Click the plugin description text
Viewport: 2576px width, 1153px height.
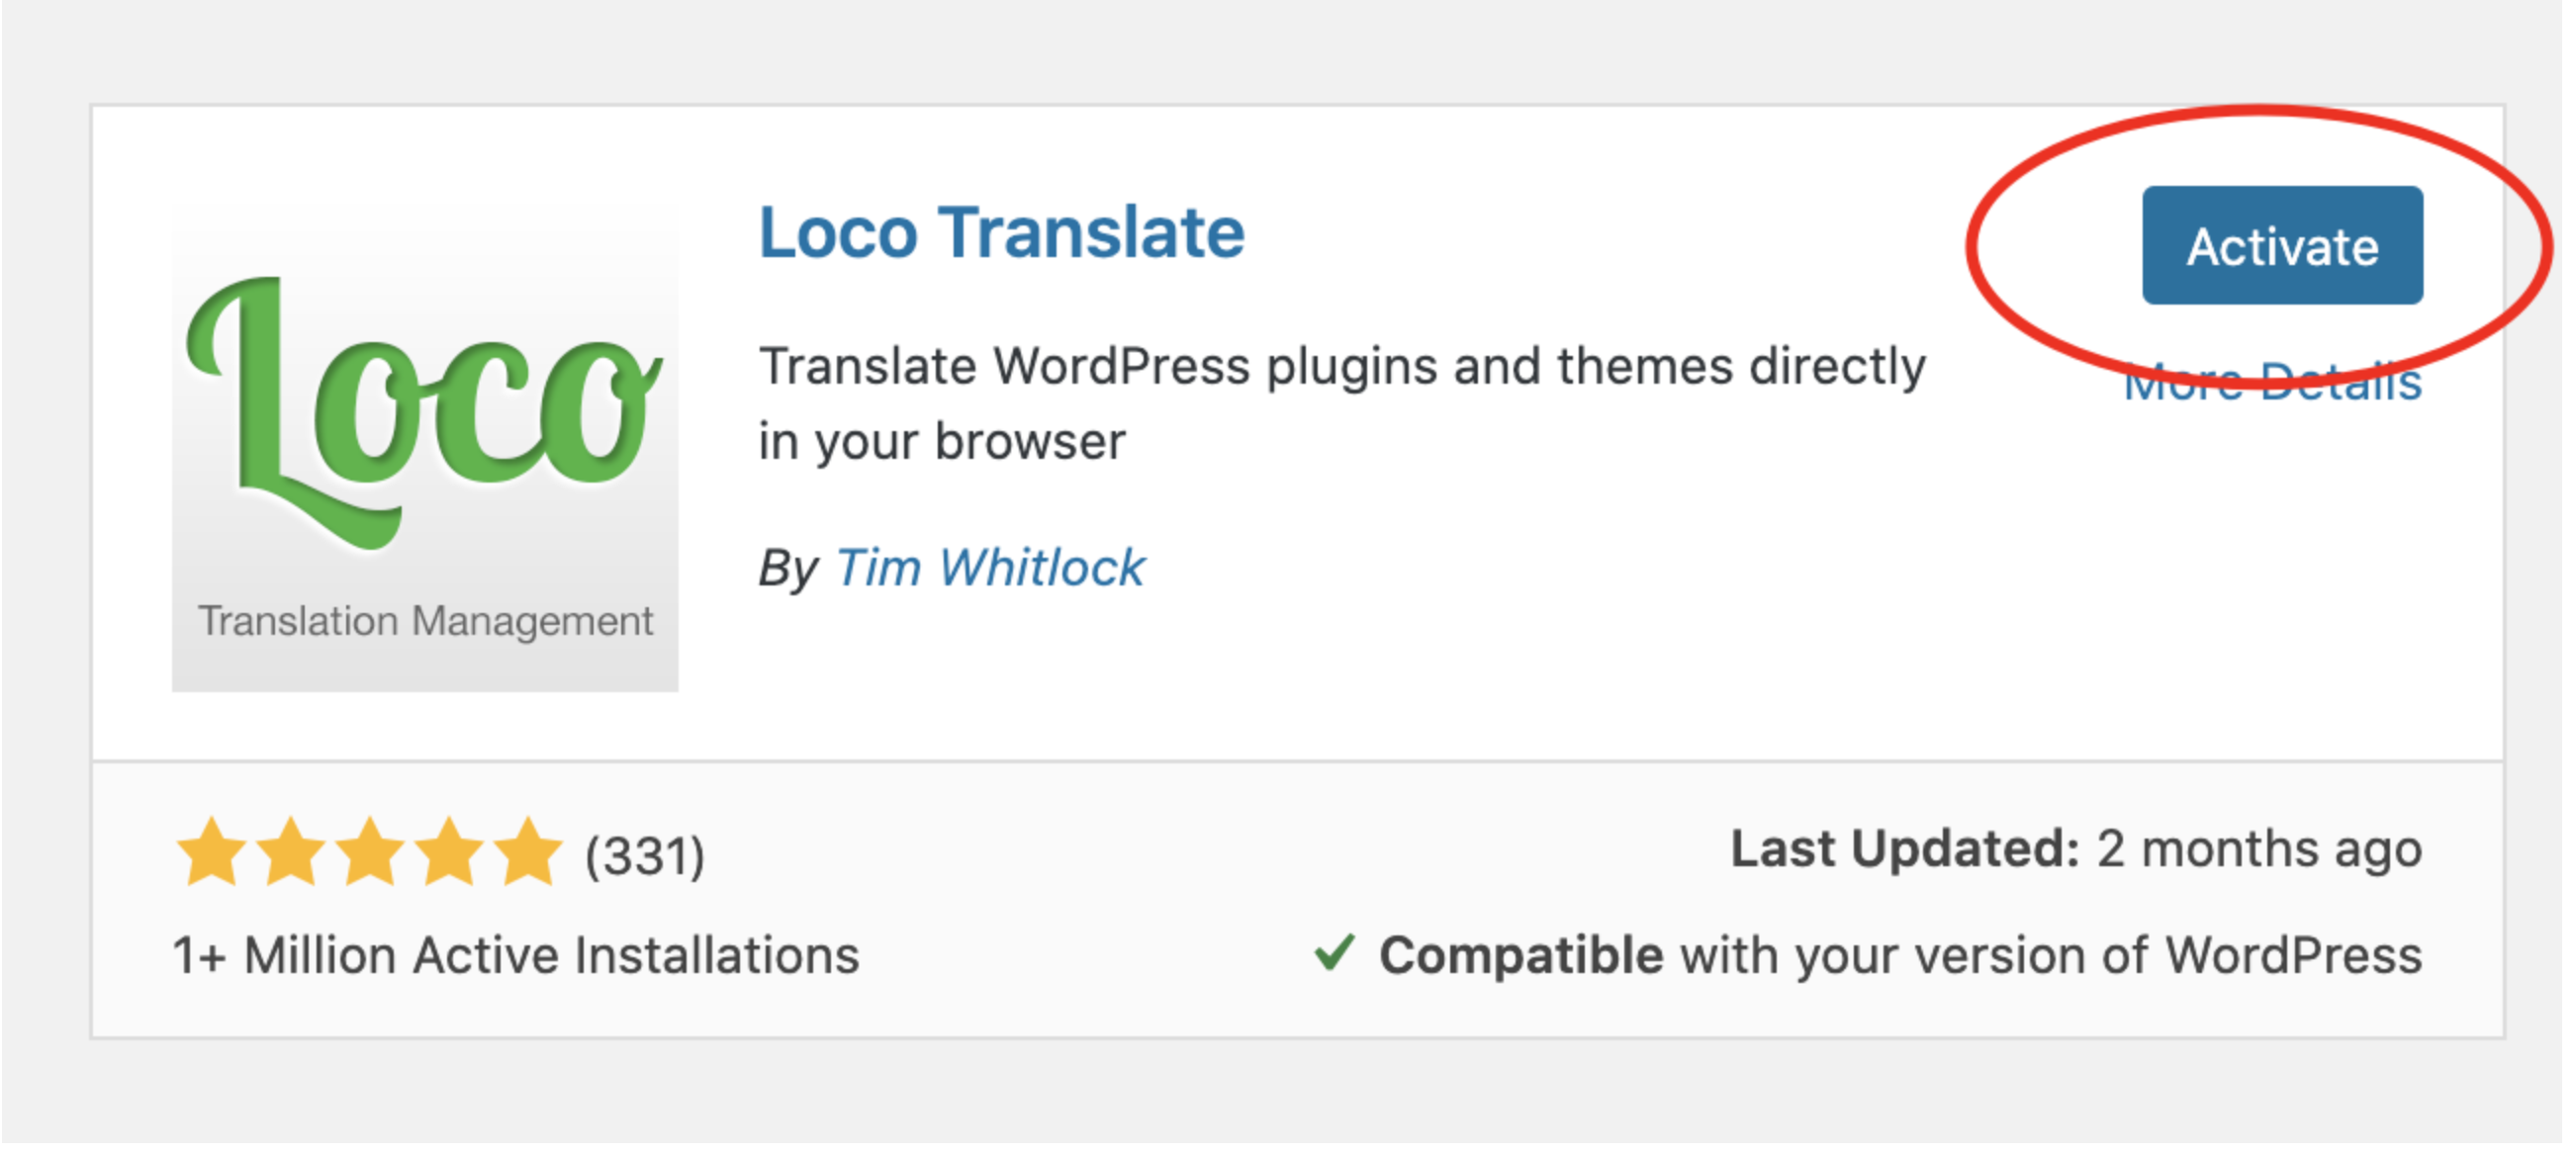click(x=1341, y=367)
